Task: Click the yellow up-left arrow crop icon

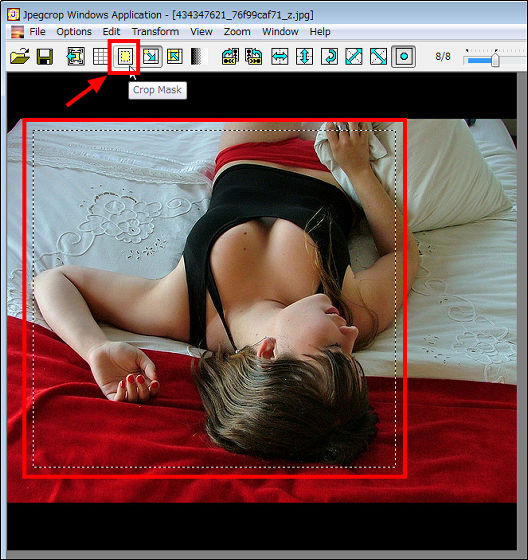Action: click(x=175, y=56)
